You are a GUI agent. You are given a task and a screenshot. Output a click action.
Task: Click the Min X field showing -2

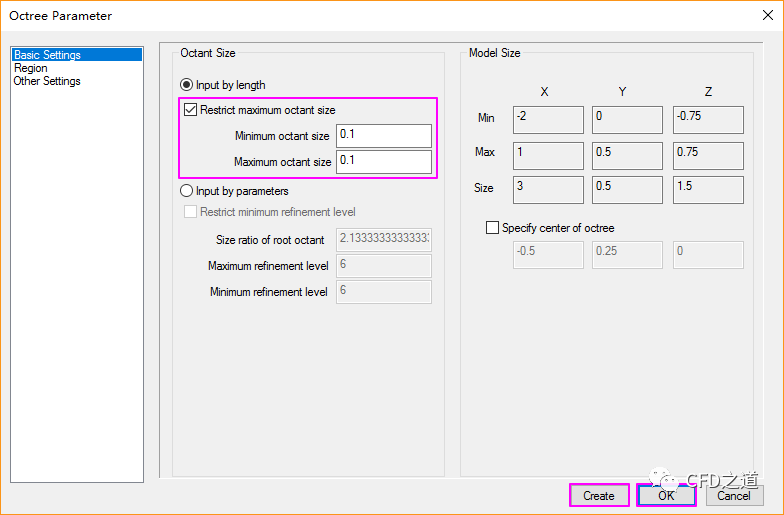548,120
